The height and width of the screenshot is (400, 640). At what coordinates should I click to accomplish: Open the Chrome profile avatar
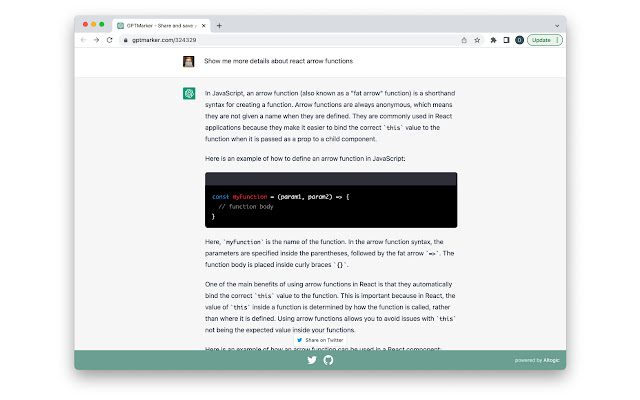coord(519,40)
